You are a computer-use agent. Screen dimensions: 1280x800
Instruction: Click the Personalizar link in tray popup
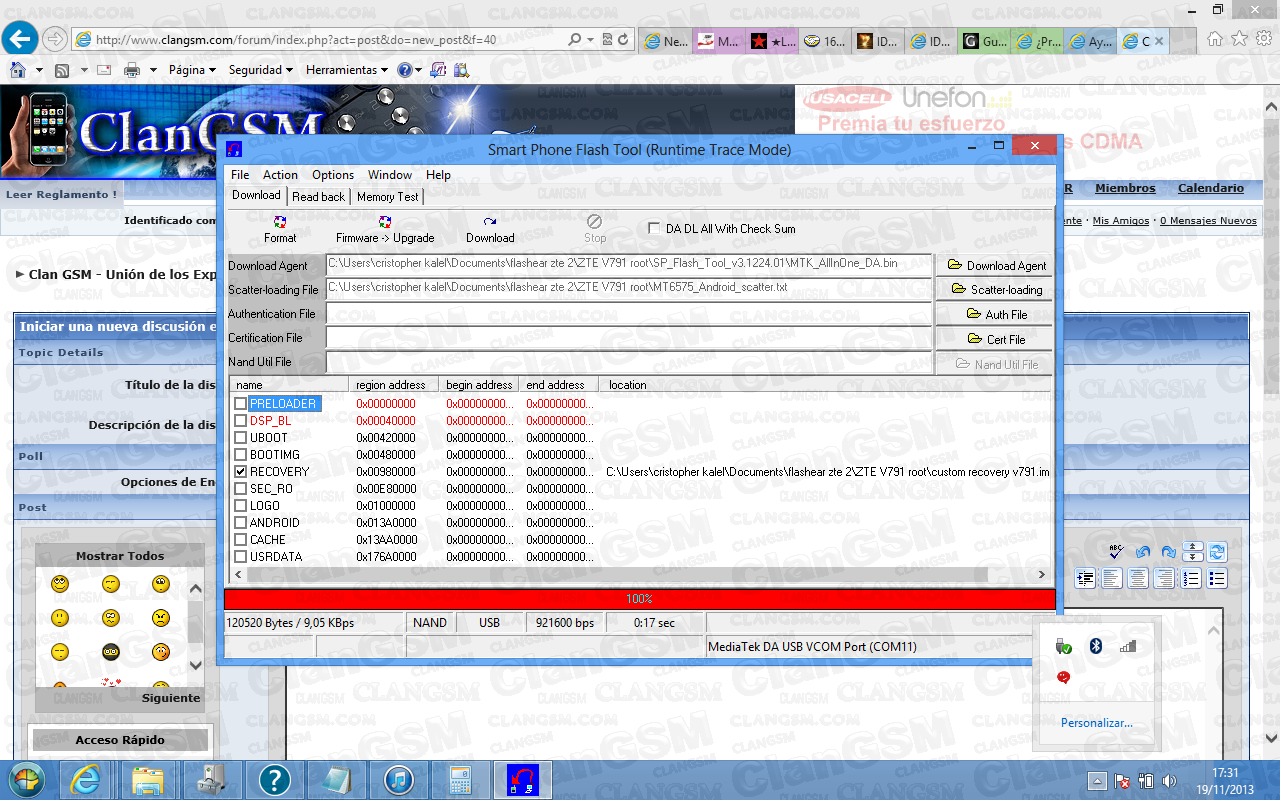(x=1096, y=723)
